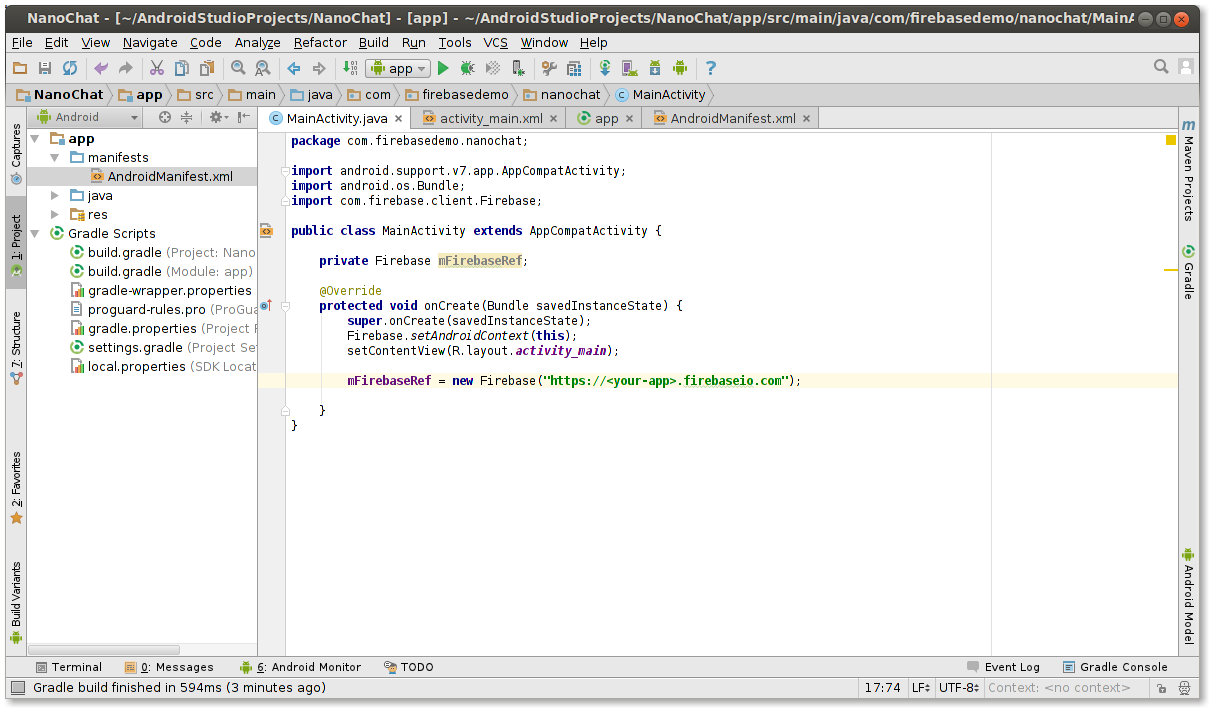Open the Android project view dropdown
The image size is (1209, 708).
point(87,117)
